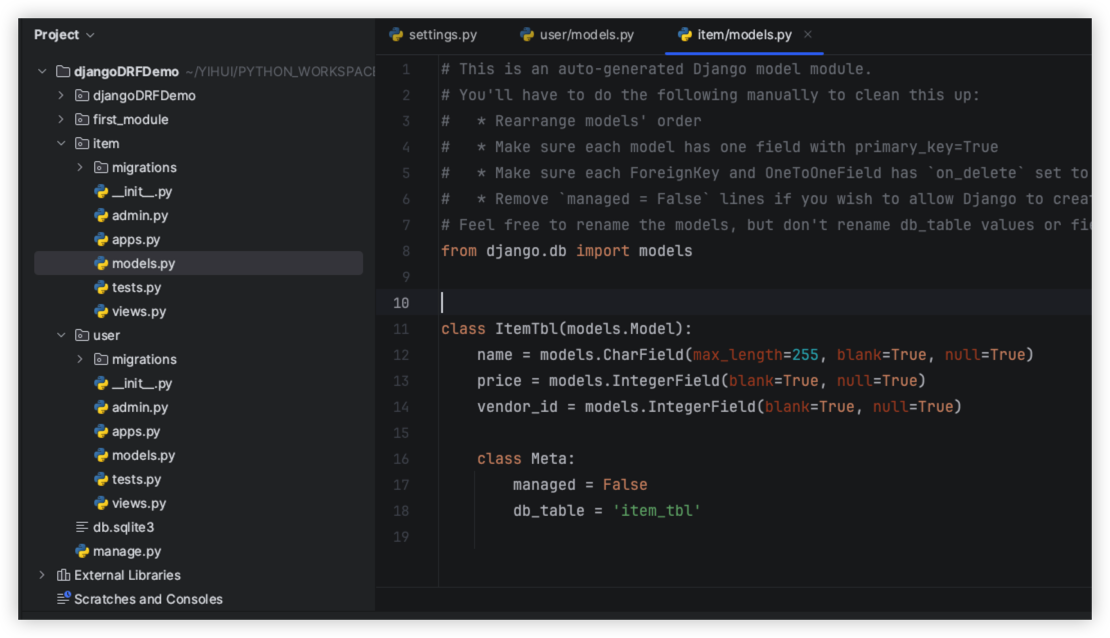1110x638 pixels.
Task: Select apps.py in the user folder
Action: click(136, 431)
